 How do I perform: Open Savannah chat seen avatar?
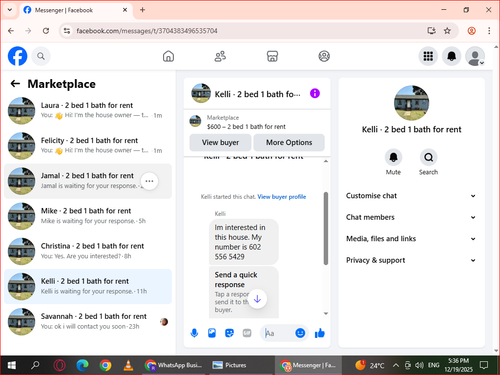164,322
